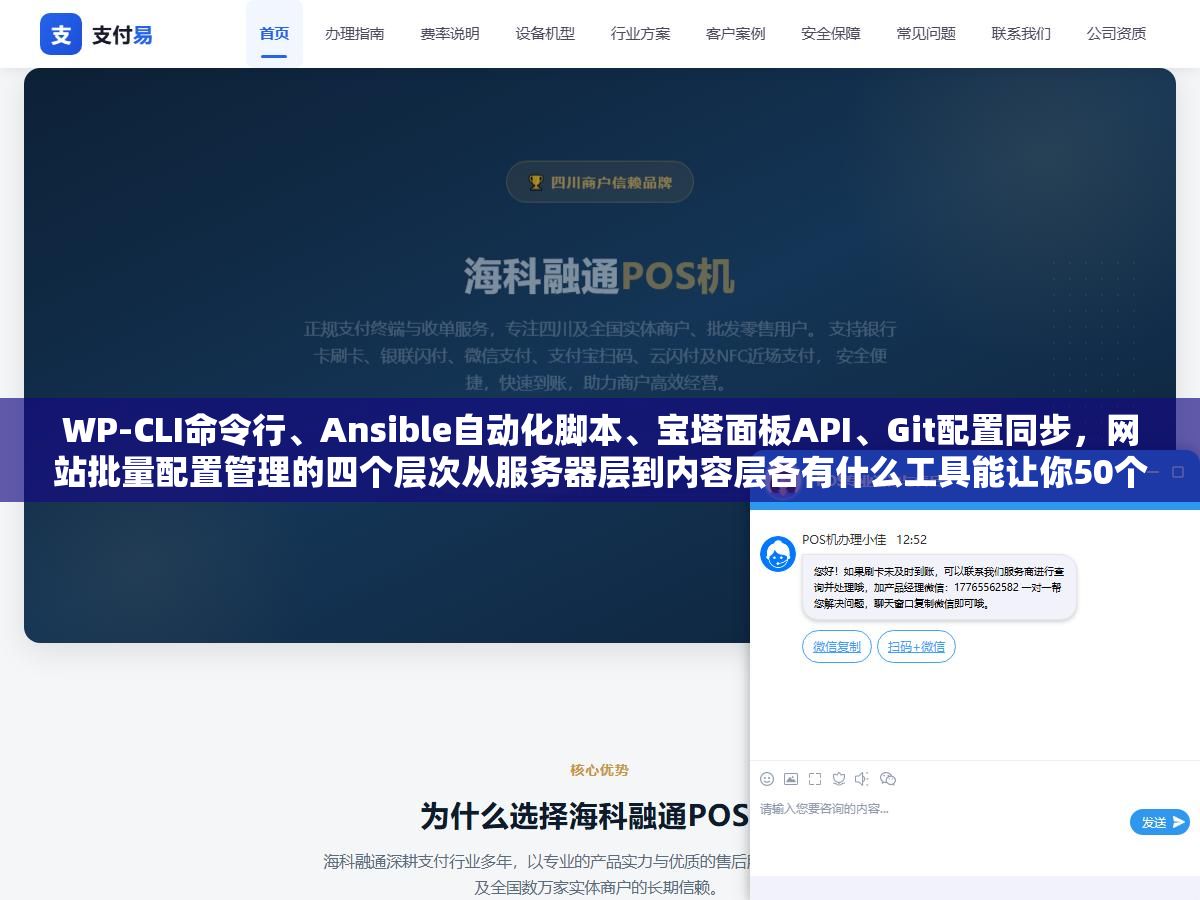The width and height of the screenshot is (1200, 900).
Task: Go to 常见问题 page
Action: click(x=926, y=33)
